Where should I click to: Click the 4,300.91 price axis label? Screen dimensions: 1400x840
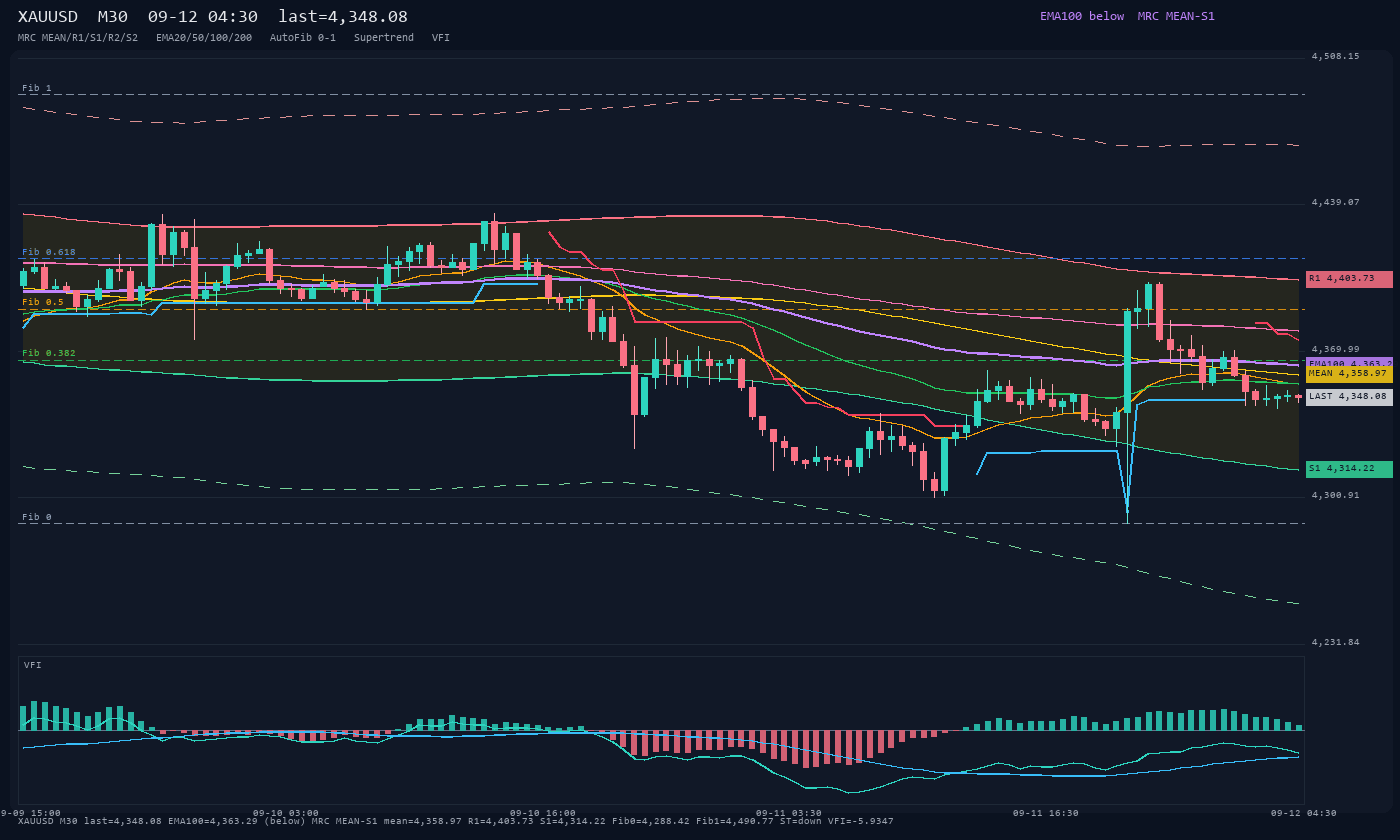pos(1336,496)
